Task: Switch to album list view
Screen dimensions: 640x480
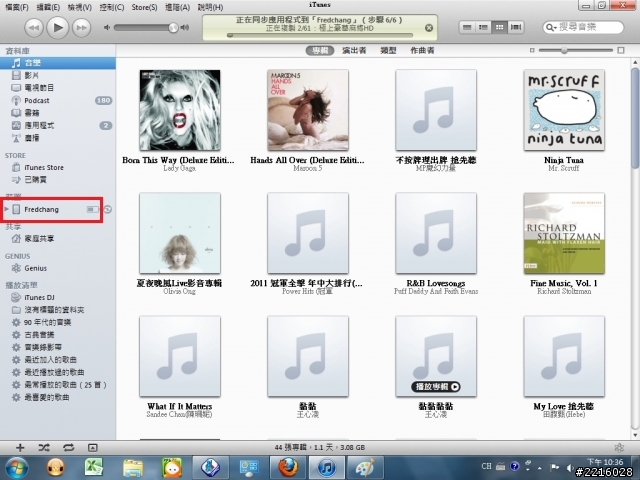Action: tap(483, 27)
